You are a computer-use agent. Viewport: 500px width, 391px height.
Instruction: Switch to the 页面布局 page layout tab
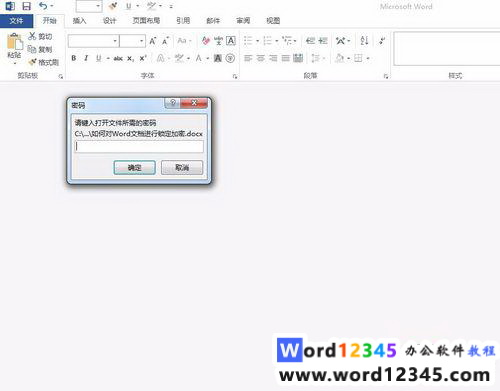(146, 21)
